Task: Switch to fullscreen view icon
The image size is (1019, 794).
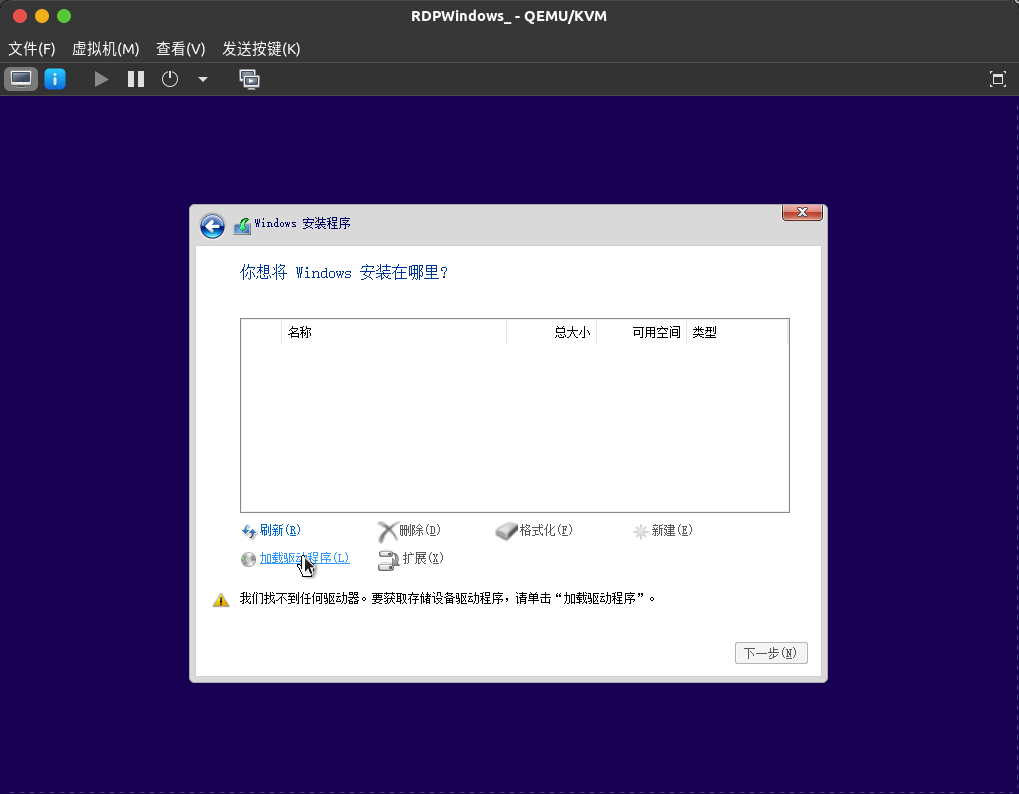Action: point(998,79)
